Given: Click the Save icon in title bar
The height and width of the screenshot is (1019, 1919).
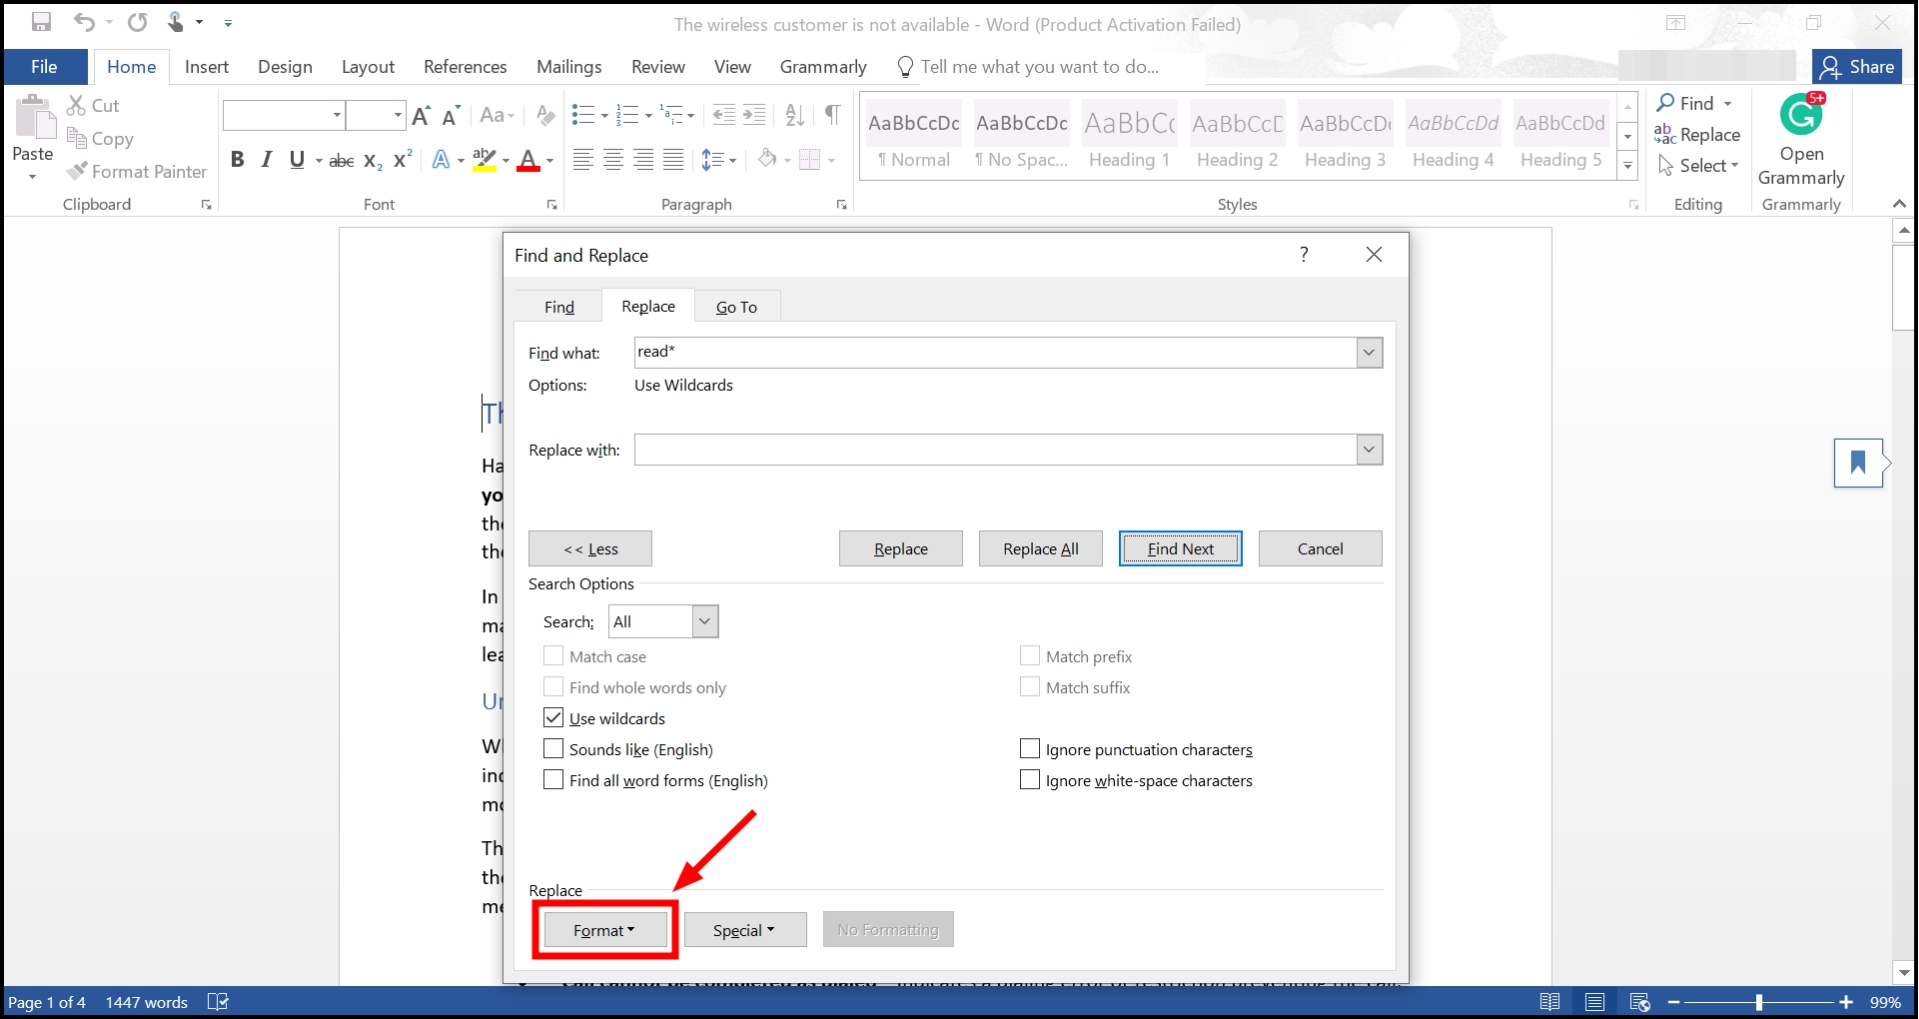Looking at the screenshot, I should [x=41, y=22].
